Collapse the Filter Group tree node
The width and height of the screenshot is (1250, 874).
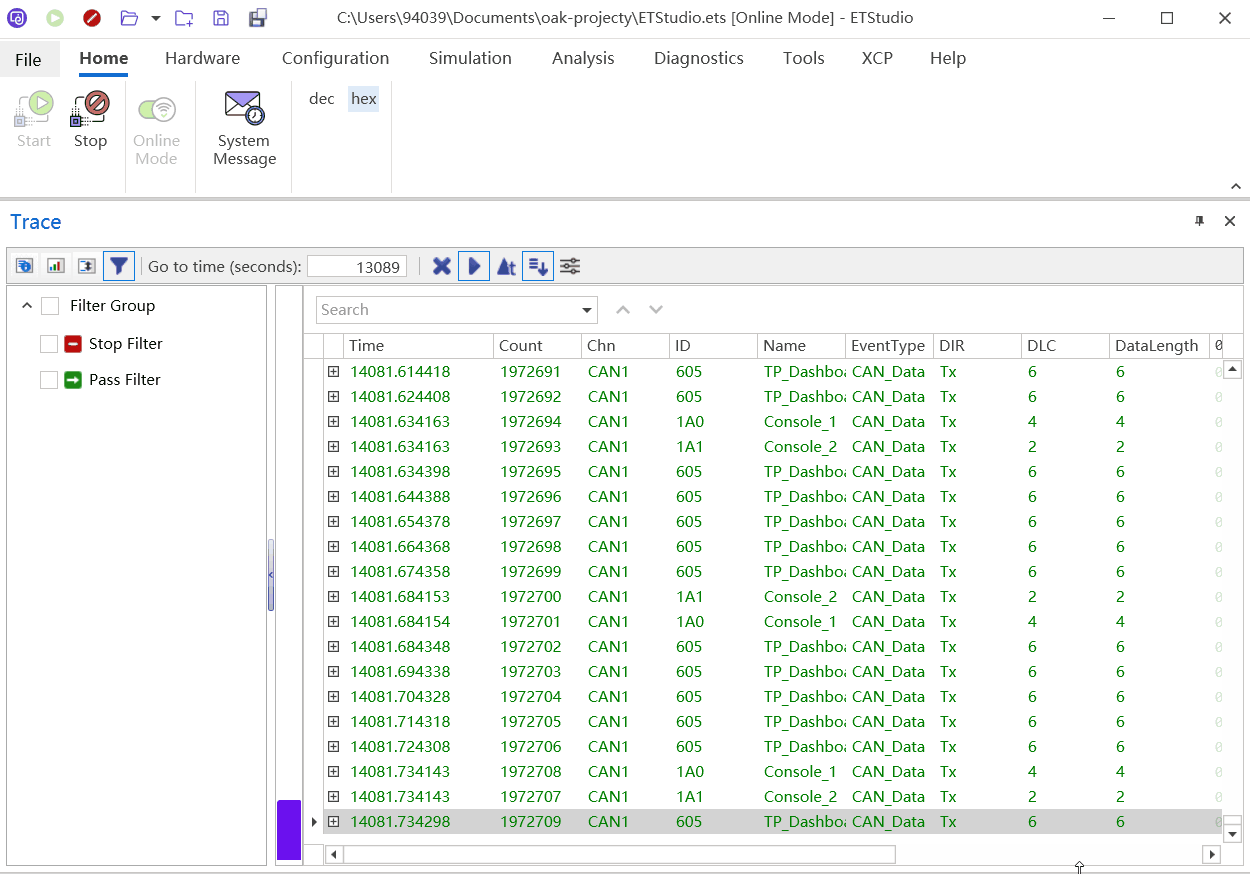(26, 306)
